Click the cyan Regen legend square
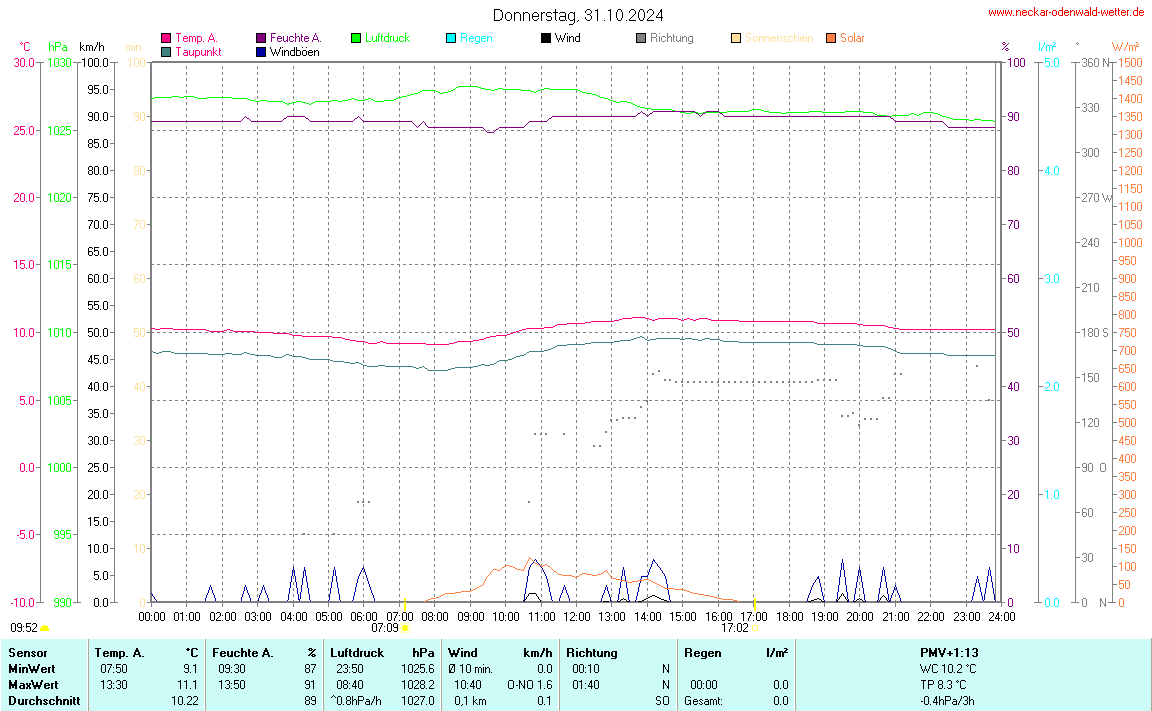Viewport: 1152px width, 711px height. (451, 38)
